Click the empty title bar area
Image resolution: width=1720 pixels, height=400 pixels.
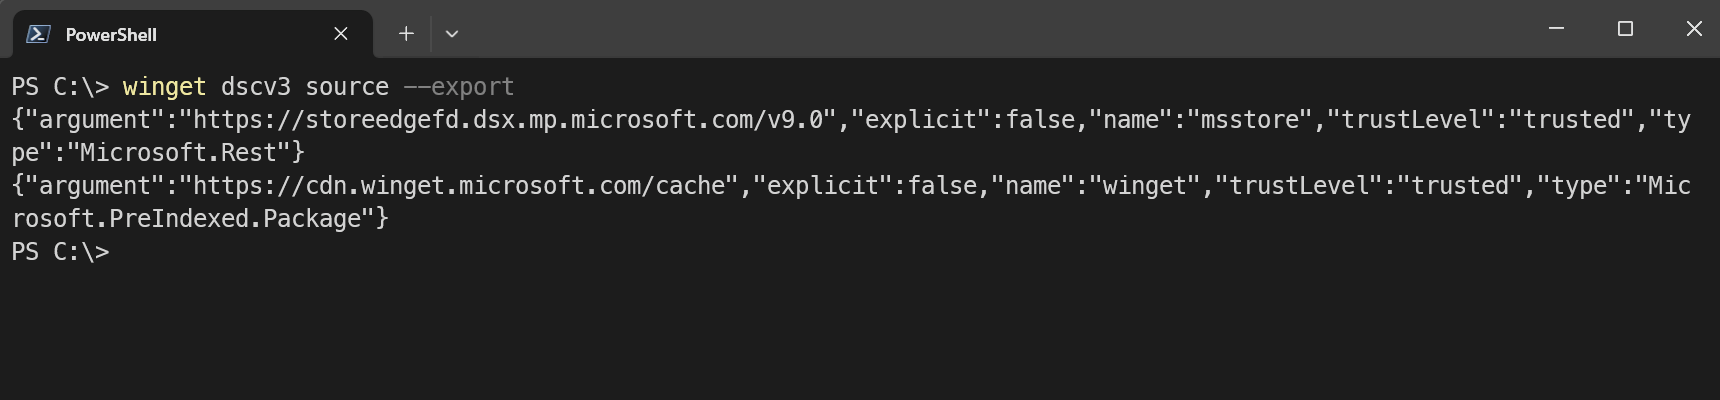[x=1000, y=30]
